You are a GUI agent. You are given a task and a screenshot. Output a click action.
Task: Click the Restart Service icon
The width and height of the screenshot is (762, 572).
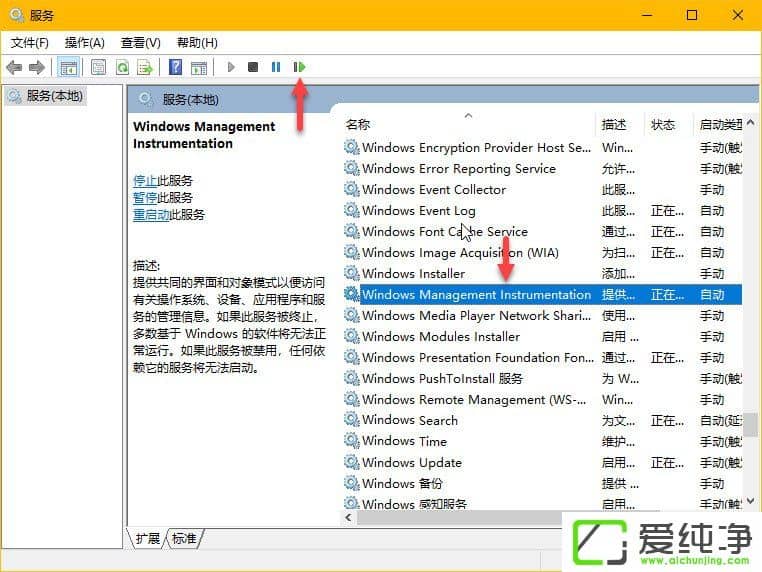299,67
